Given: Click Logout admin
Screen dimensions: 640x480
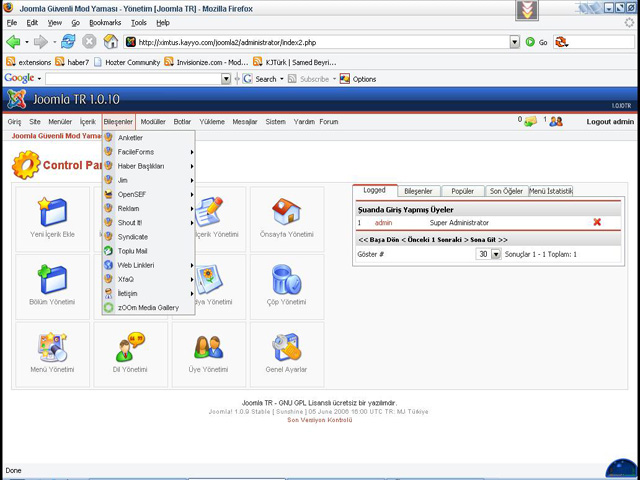Looking at the screenshot, I should pyautogui.click(x=610, y=122).
